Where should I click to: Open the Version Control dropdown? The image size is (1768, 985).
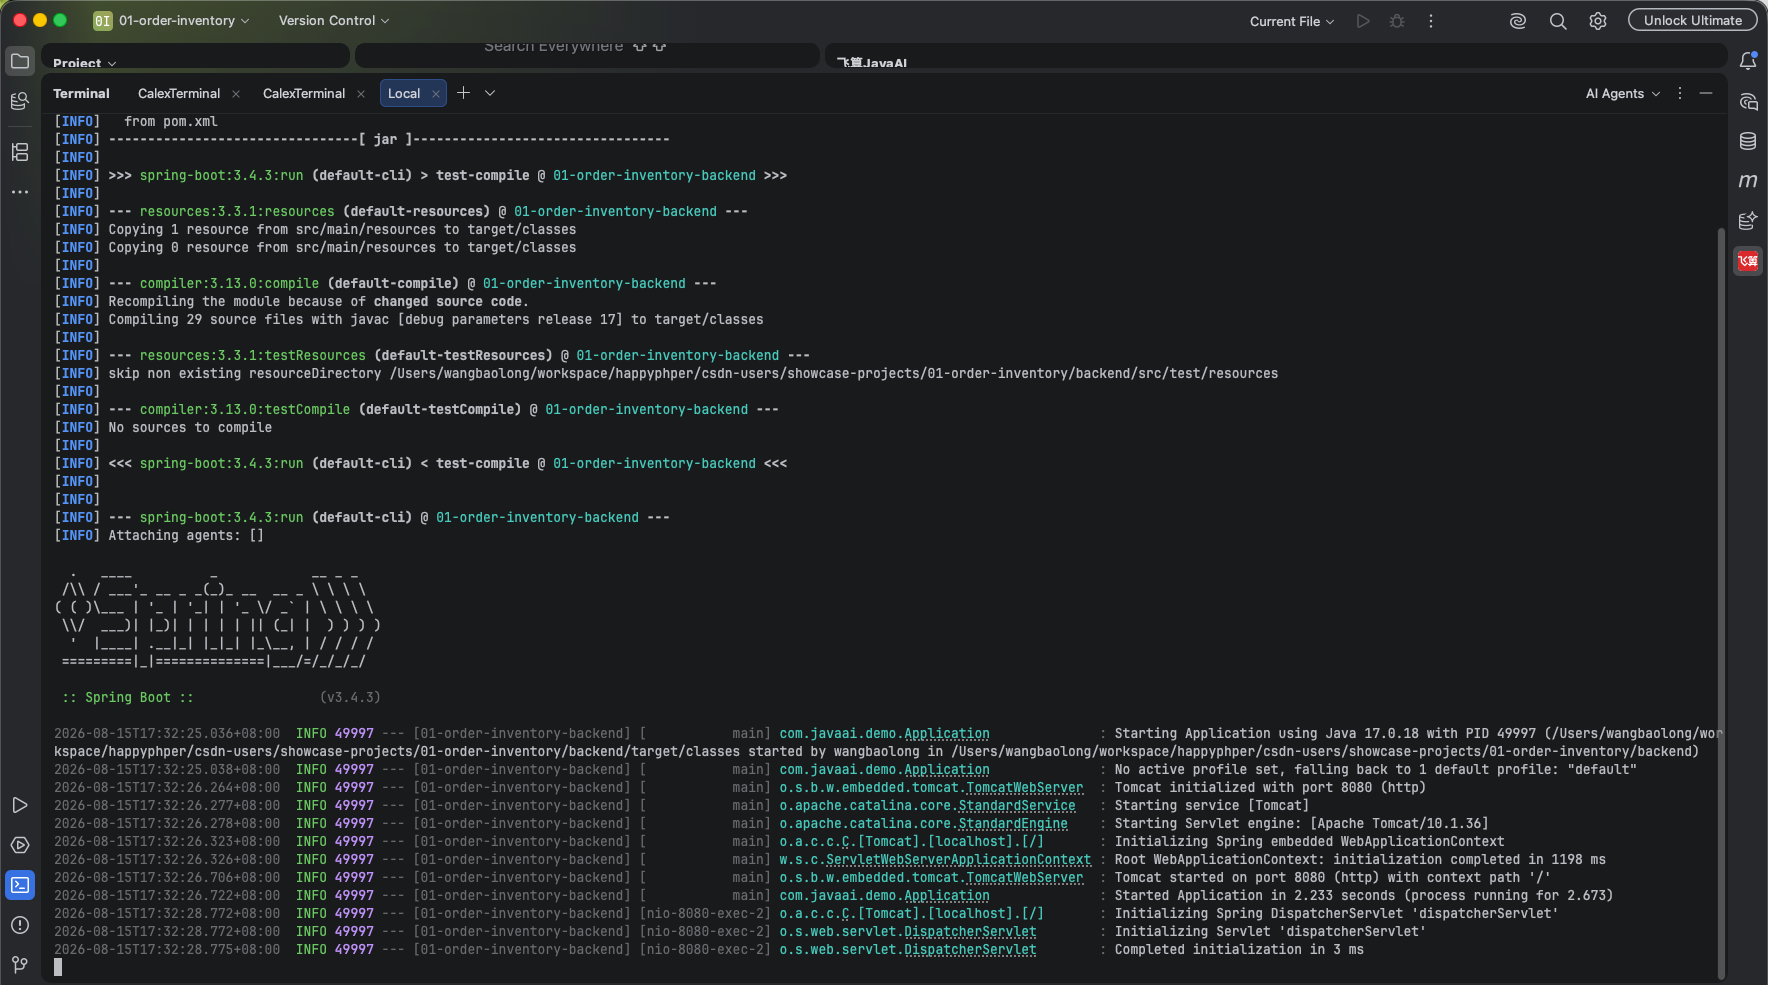coord(334,20)
